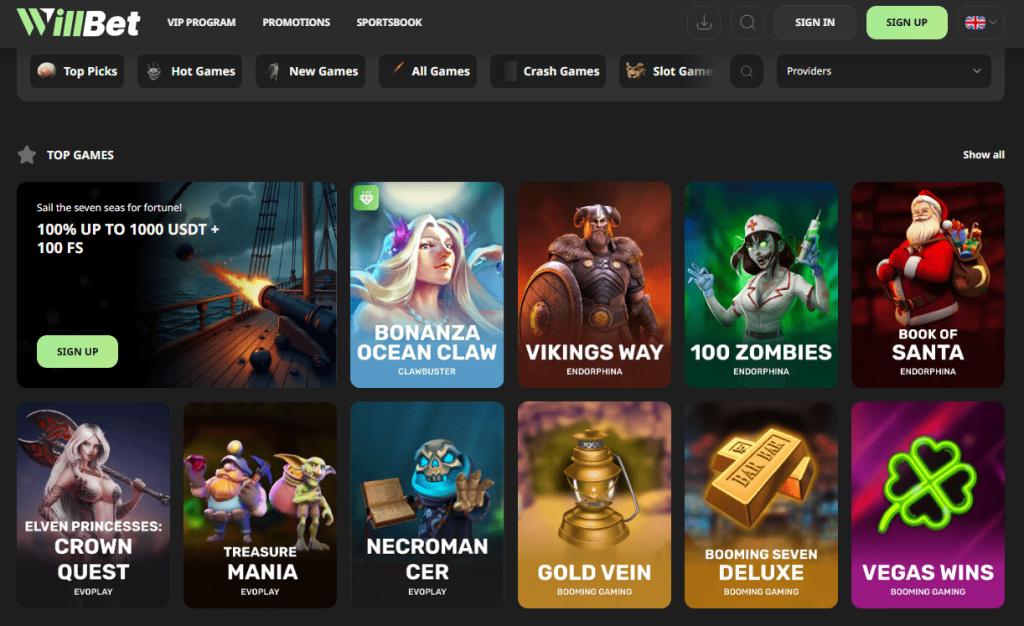Click the Top Picks category icon
1024x626 pixels.
[46, 70]
